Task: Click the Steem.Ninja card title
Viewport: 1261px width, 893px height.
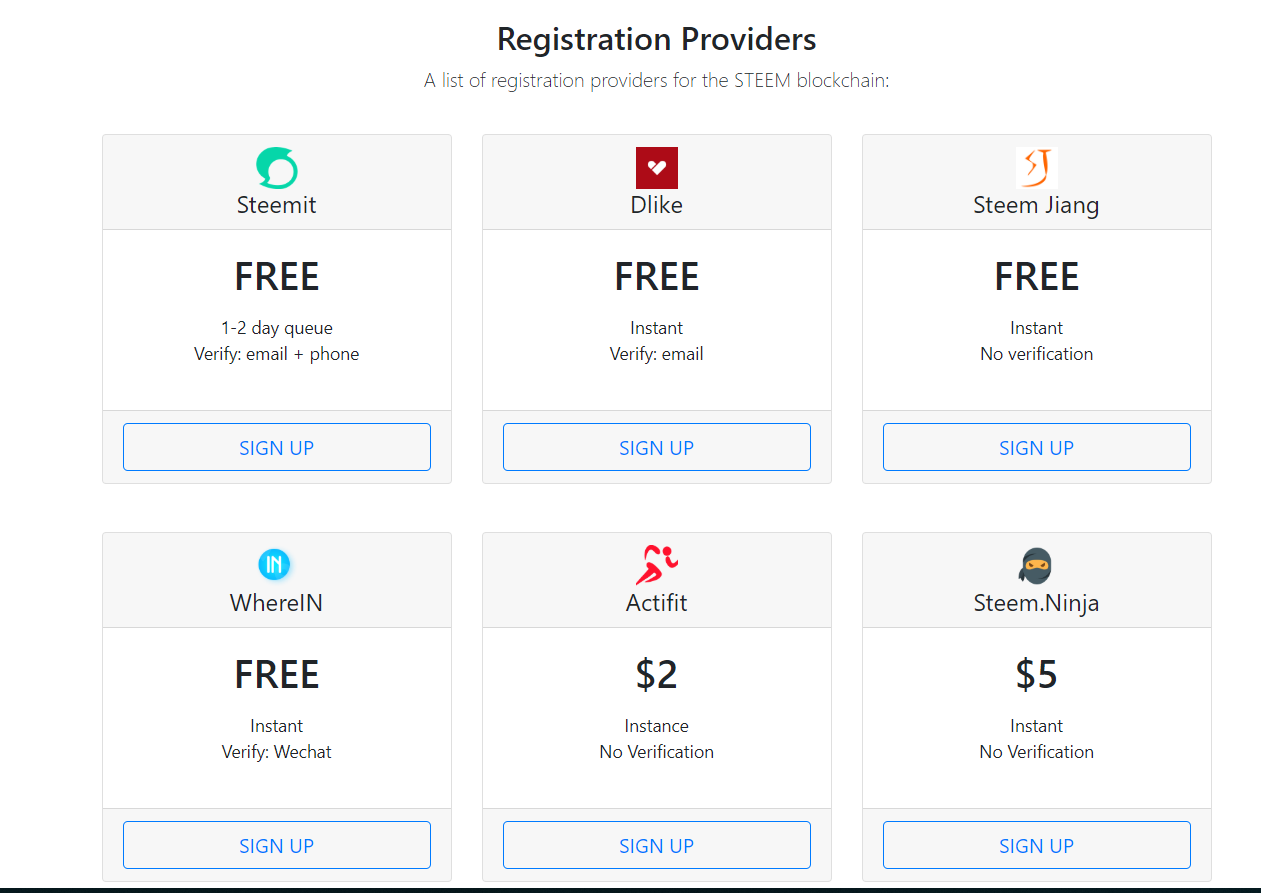Action: click(x=1036, y=603)
